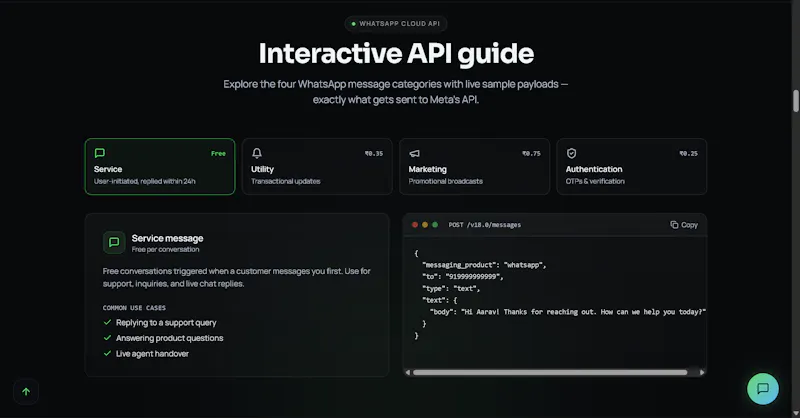Click the "messaging_product" line in code
800x418 pixels.
[x=484, y=265]
